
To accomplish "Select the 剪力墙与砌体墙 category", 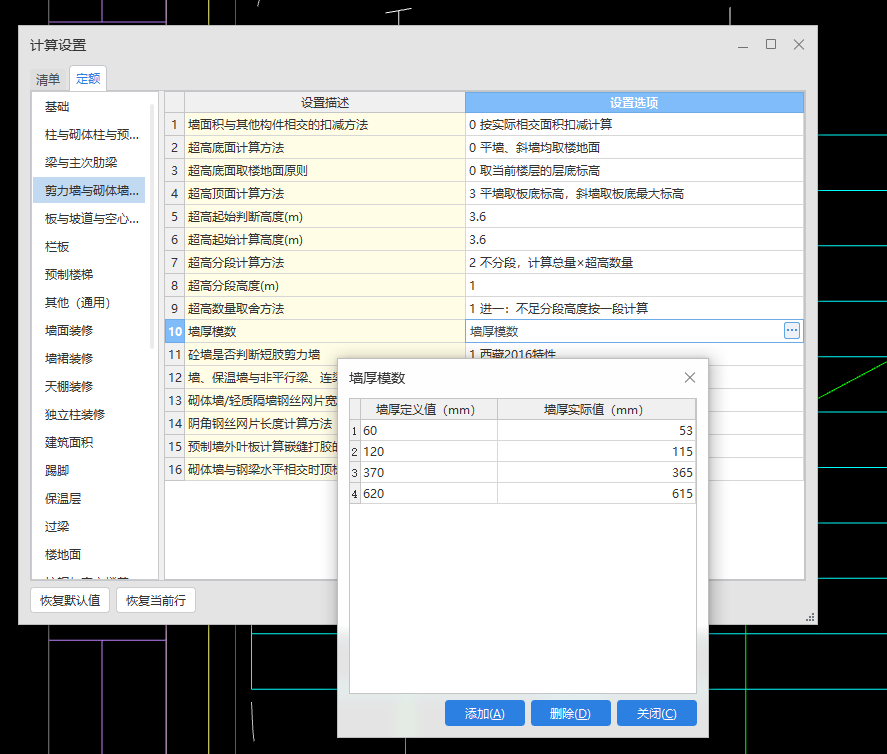I will [x=88, y=190].
